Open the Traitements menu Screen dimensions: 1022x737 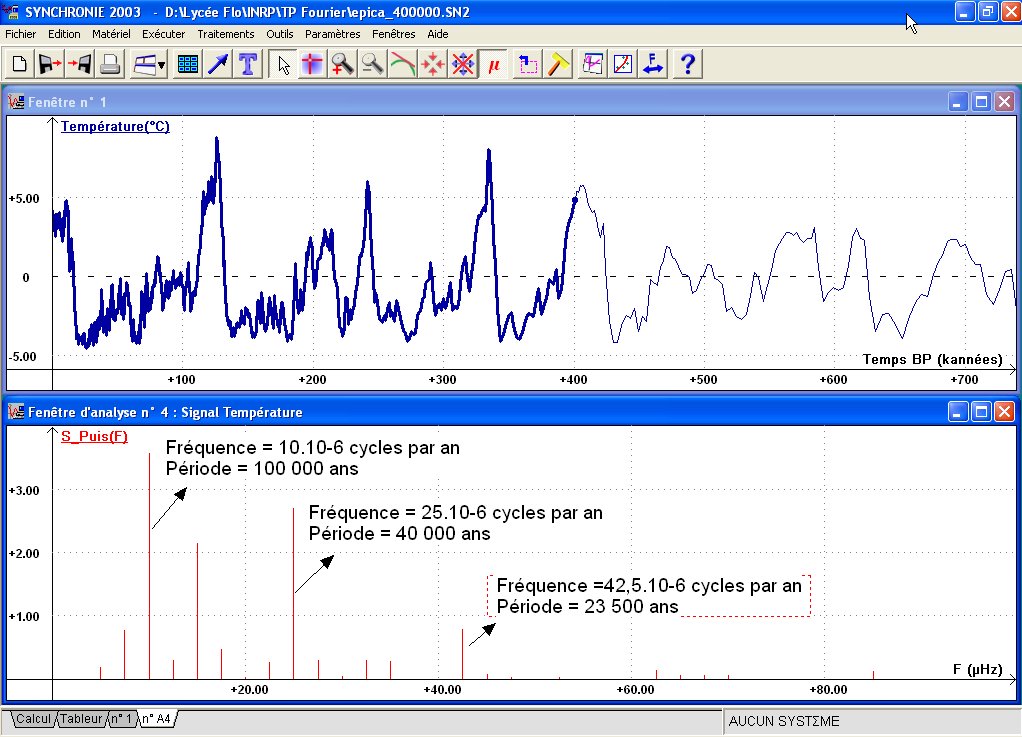[x=225, y=34]
